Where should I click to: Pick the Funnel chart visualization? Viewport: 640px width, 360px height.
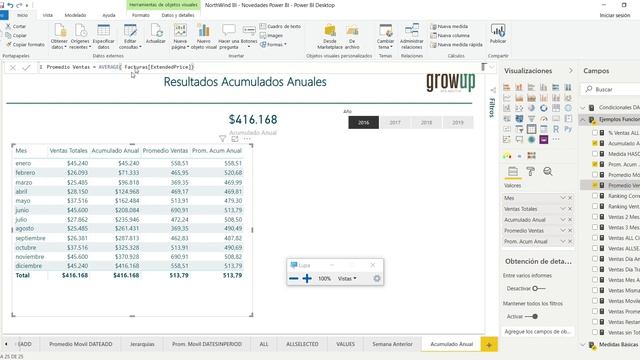coord(531,118)
